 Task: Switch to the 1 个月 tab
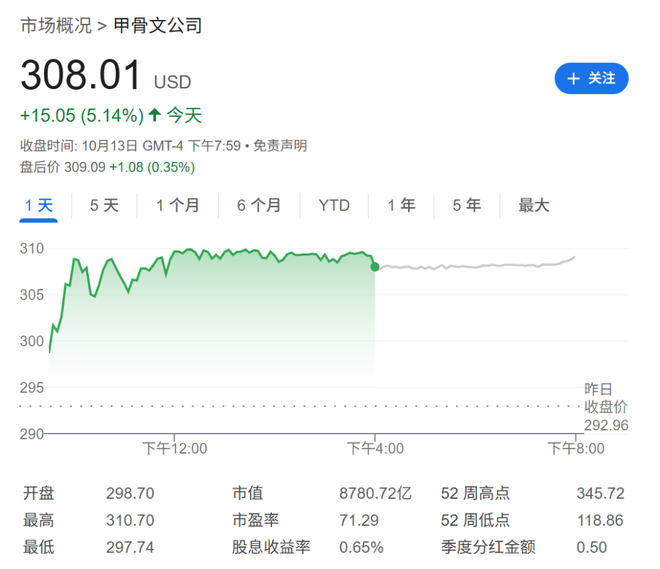click(178, 205)
